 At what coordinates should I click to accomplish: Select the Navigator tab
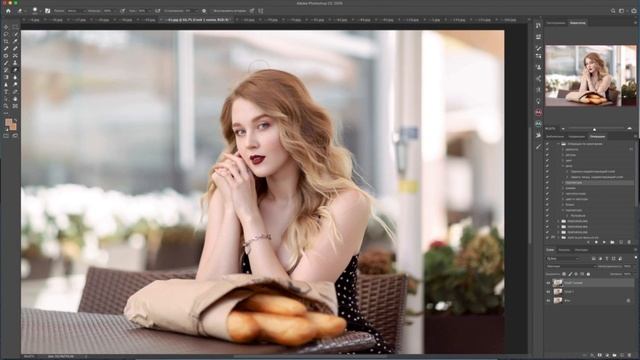tap(578, 23)
